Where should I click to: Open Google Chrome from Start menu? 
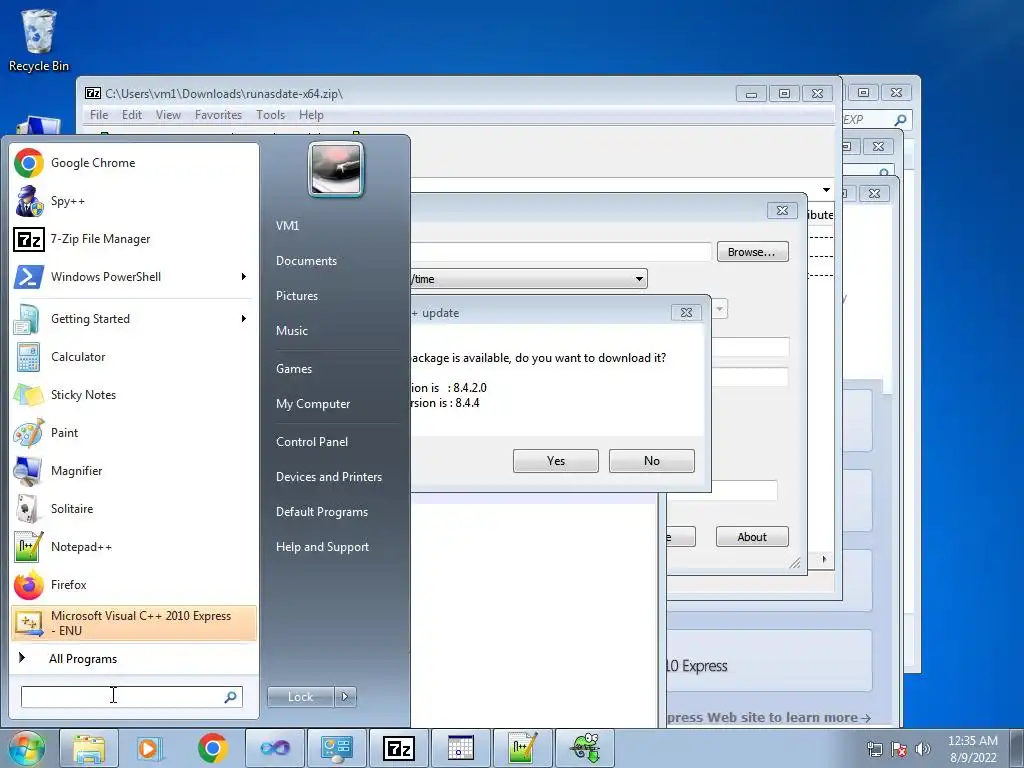[135, 163]
